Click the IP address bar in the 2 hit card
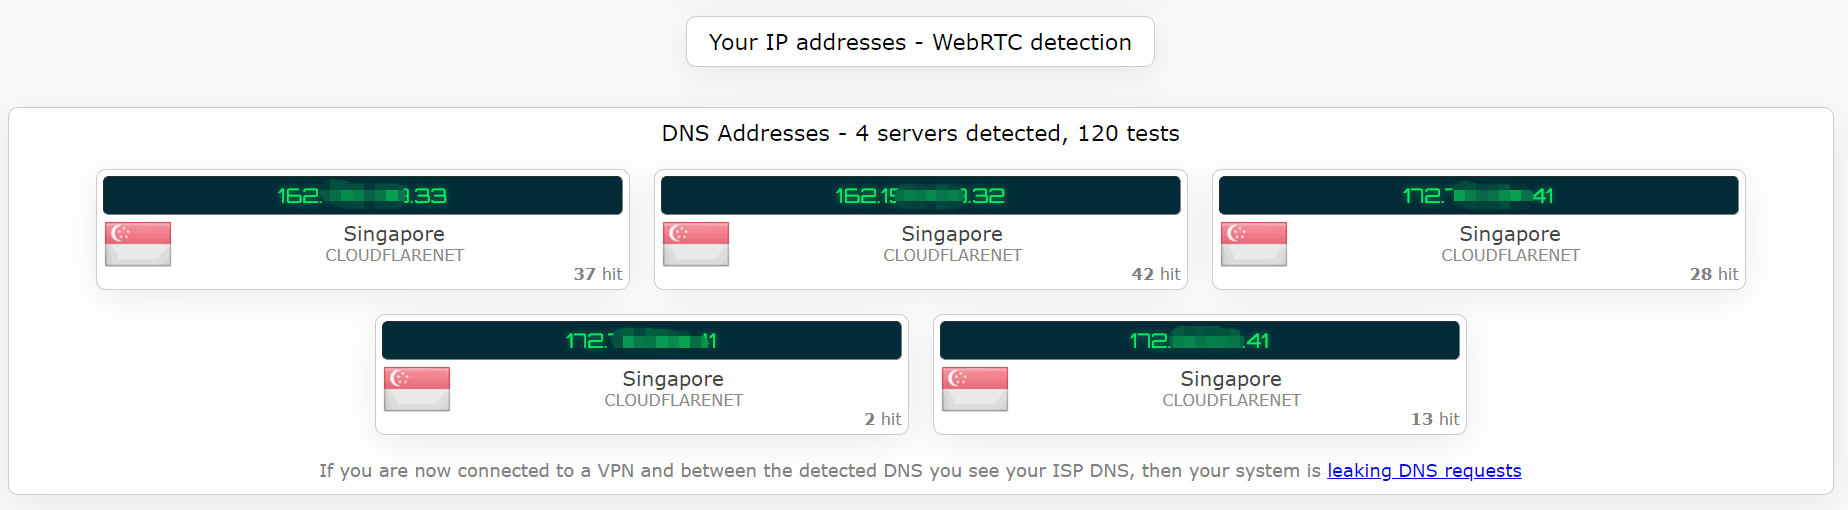The image size is (1848, 510). (641, 341)
